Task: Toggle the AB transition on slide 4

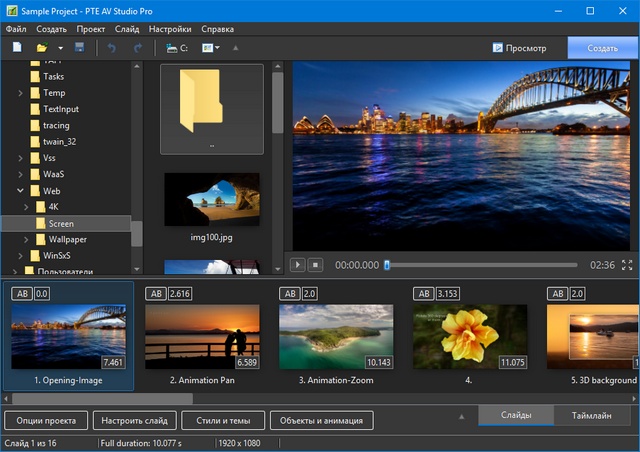Action: (423, 294)
